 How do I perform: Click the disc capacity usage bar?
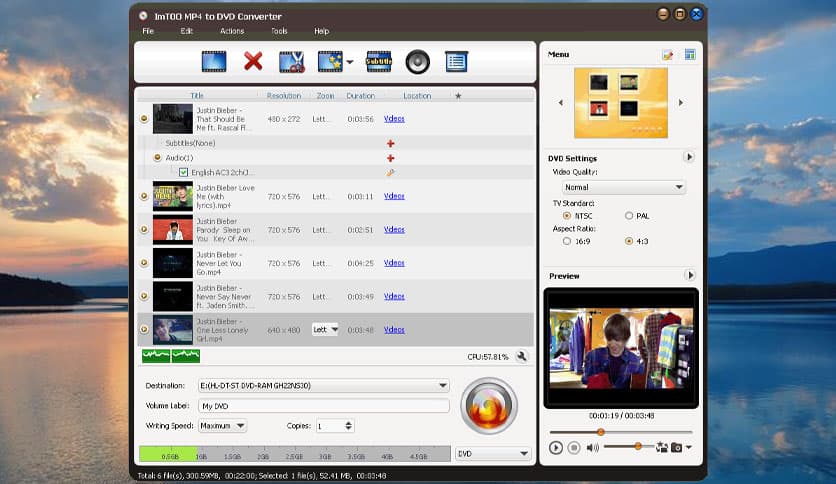tap(294, 454)
